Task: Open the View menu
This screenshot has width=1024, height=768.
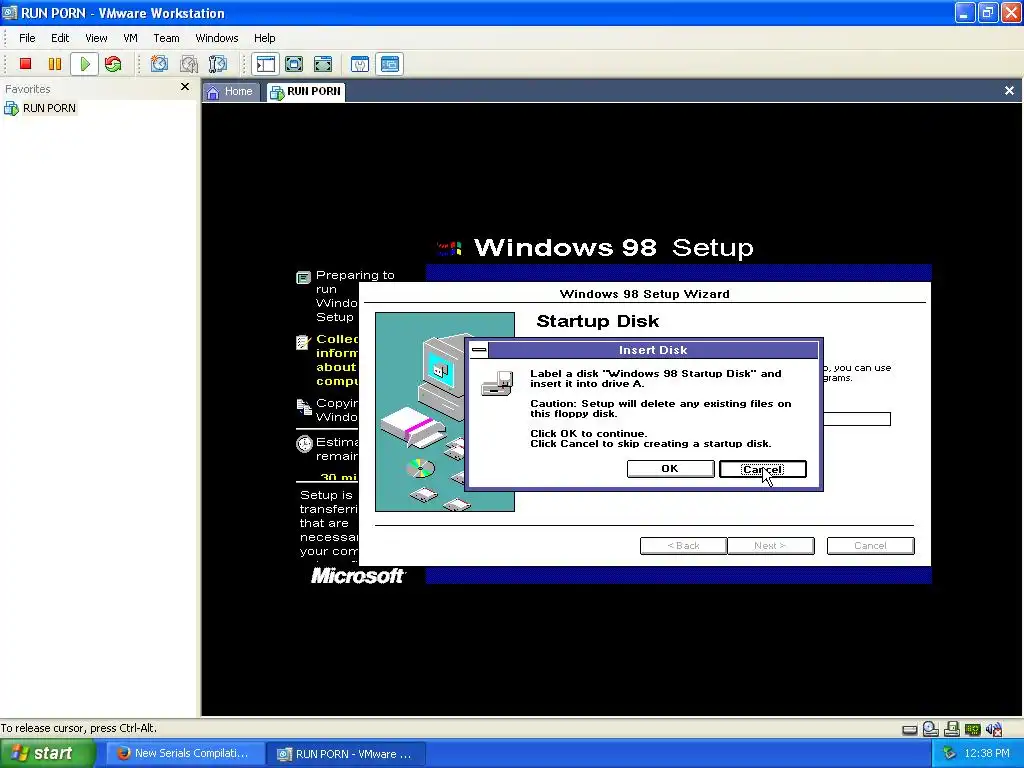Action: 96,38
